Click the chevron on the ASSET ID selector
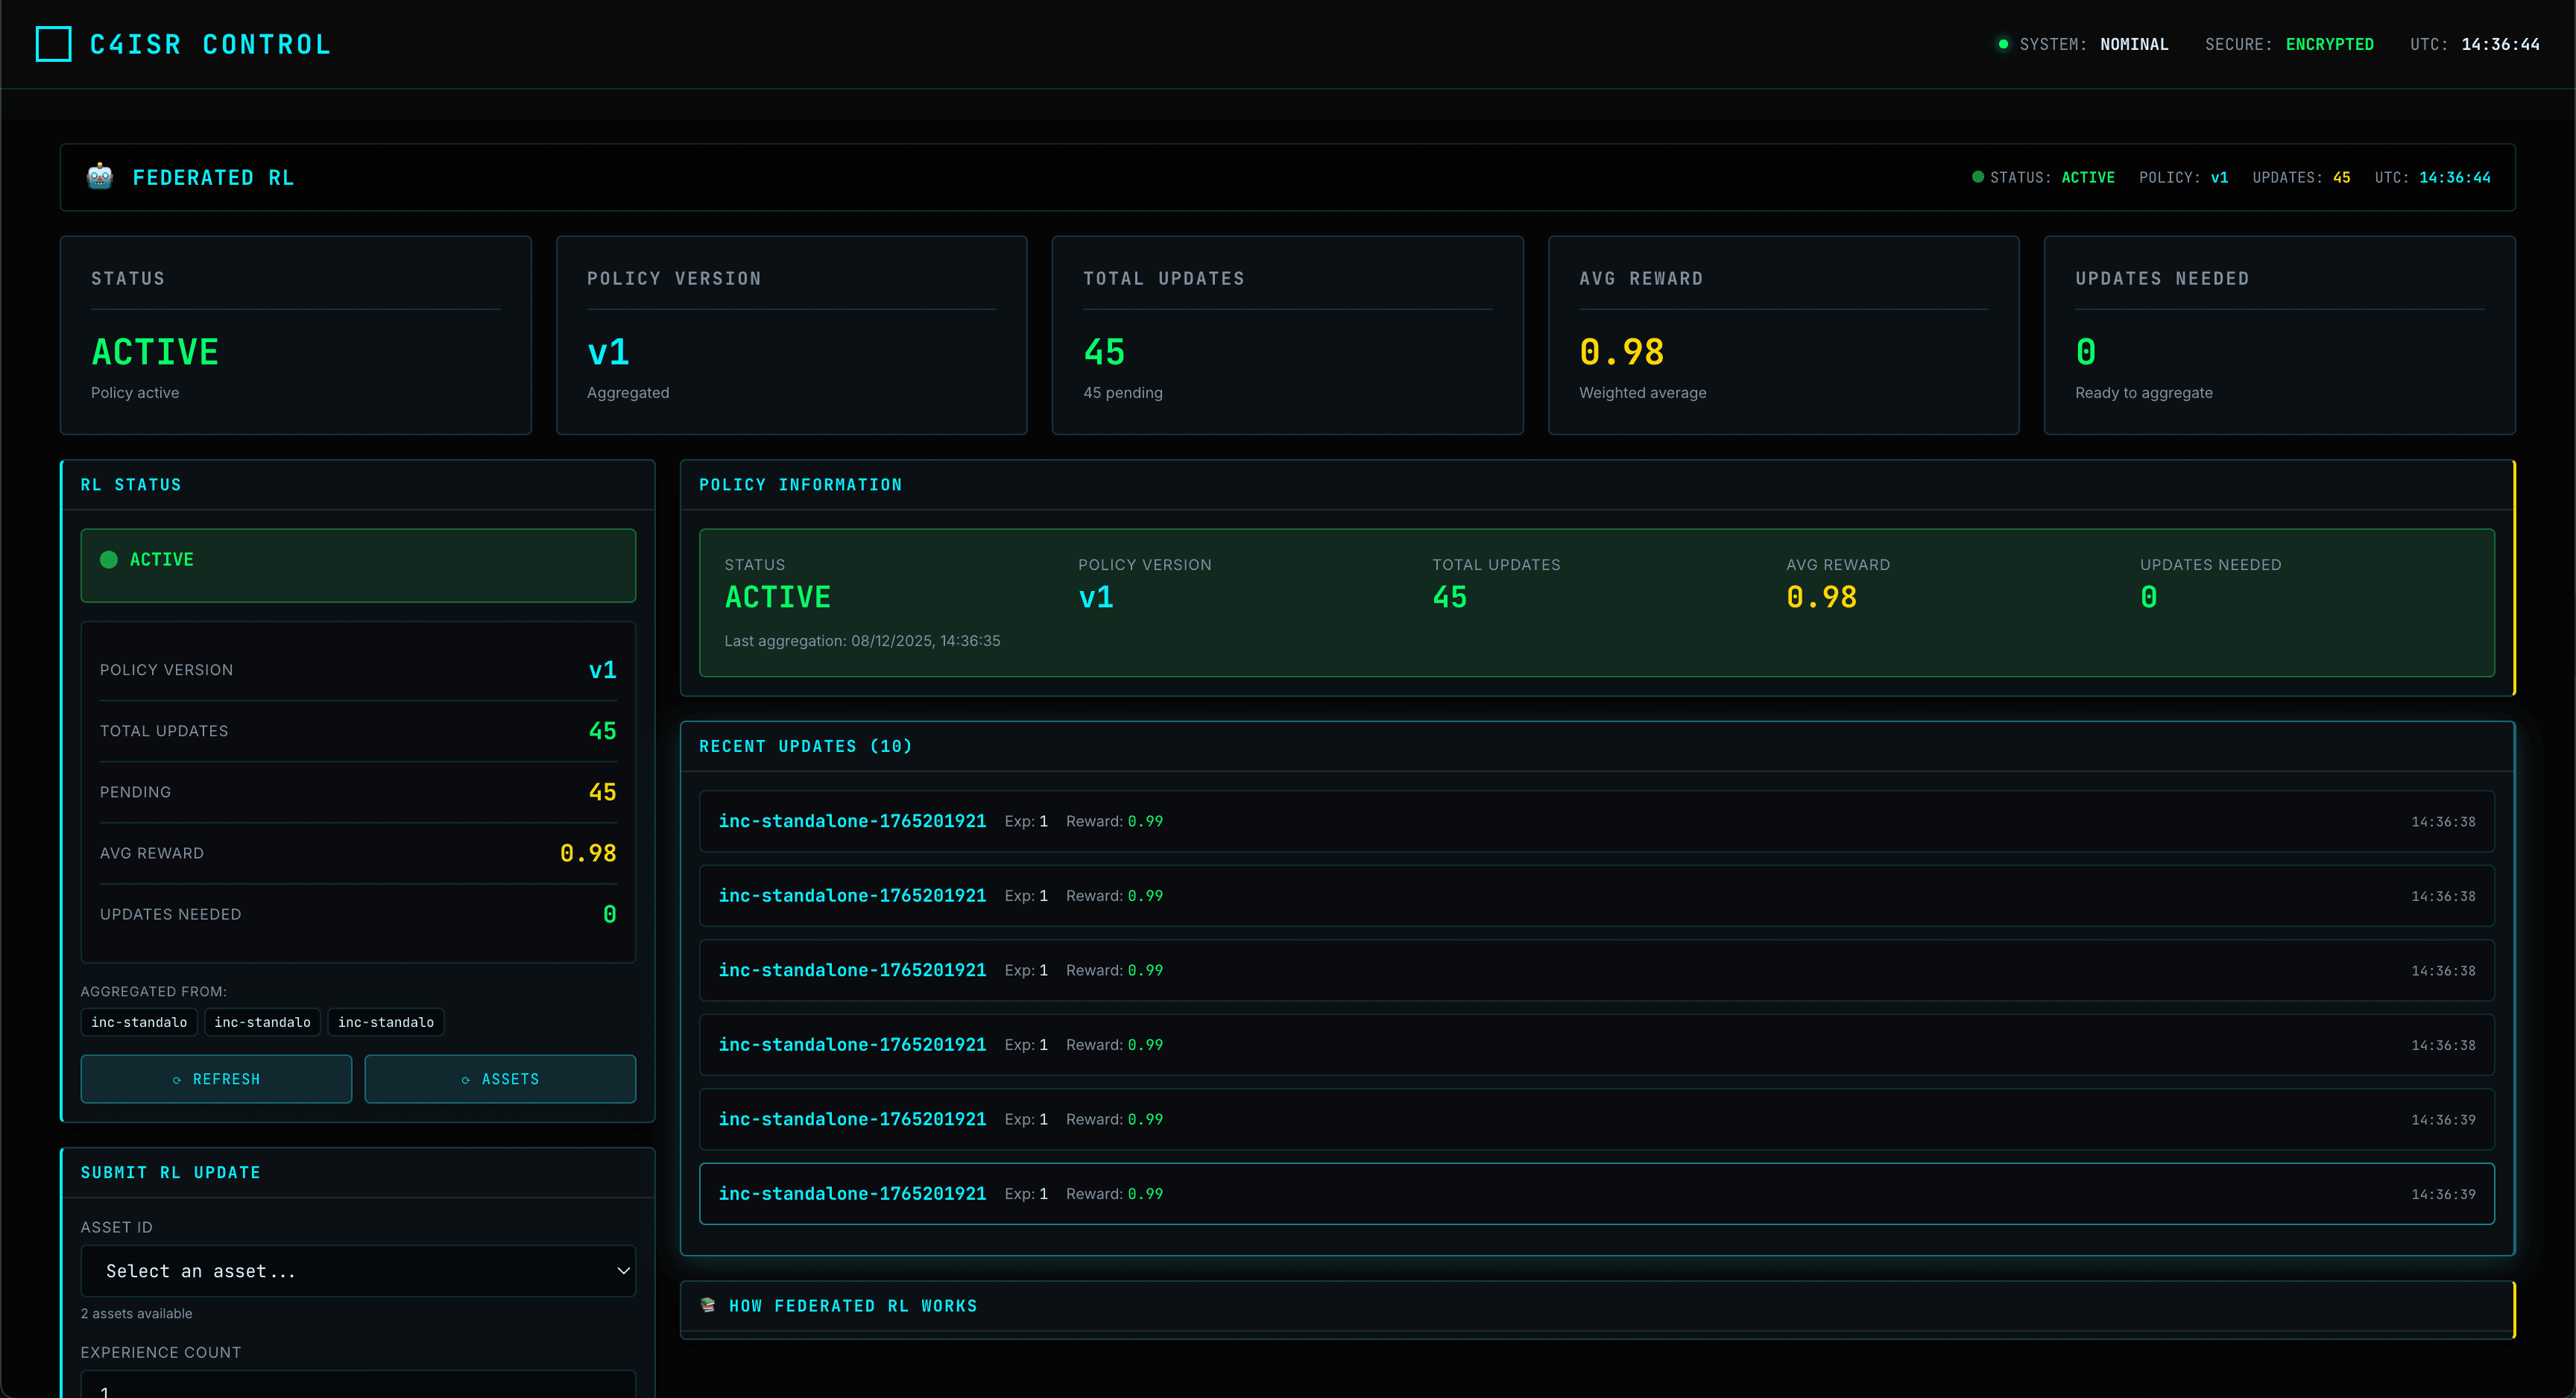This screenshot has width=2576, height=1398. pyautogui.click(x=622, y=1270)
